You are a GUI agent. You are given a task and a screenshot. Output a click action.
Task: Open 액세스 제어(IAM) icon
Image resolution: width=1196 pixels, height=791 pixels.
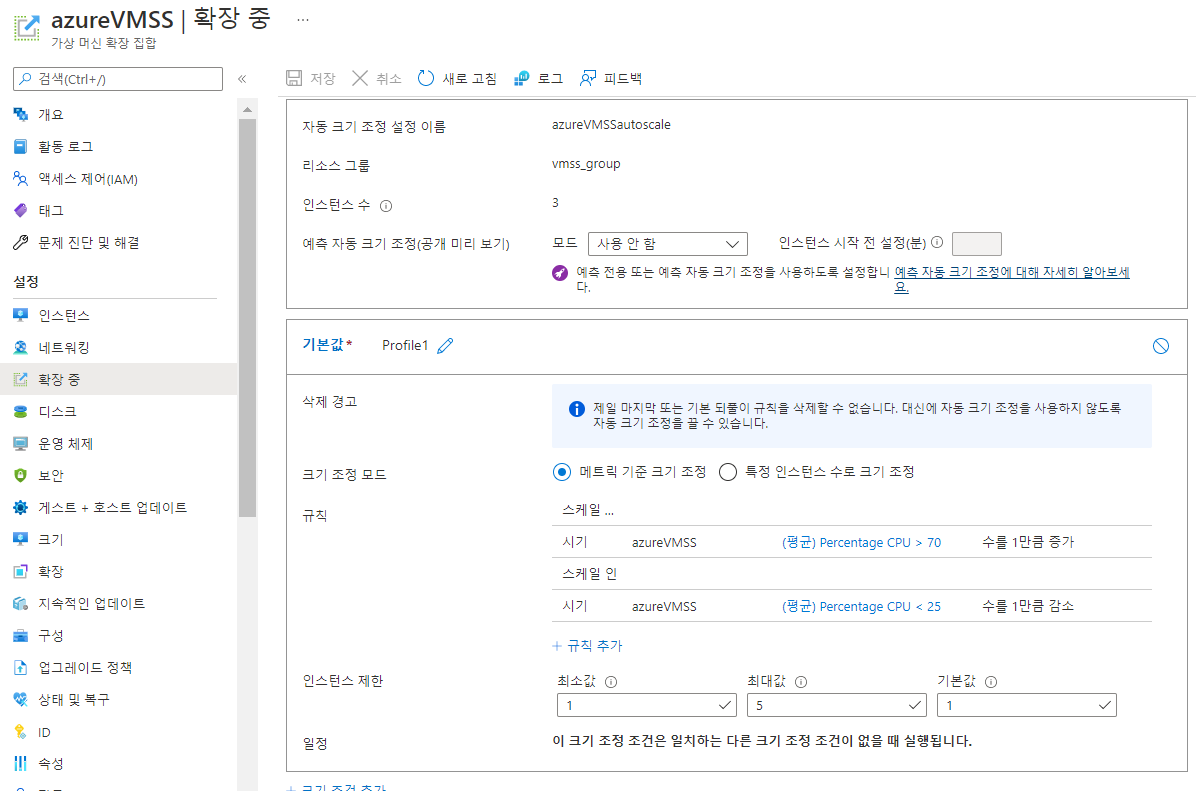click(x=21, y=178)
